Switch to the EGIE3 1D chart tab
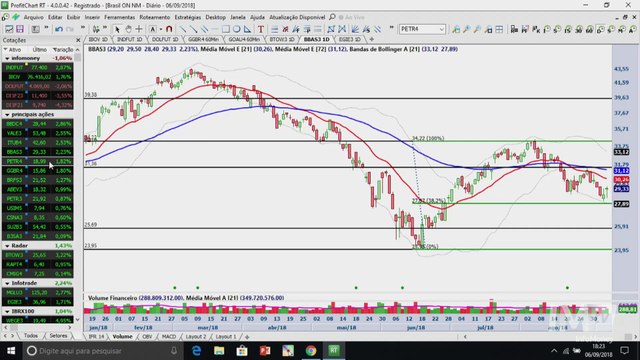640x360 pixels. pyautogui.click(x=350, y=40)
